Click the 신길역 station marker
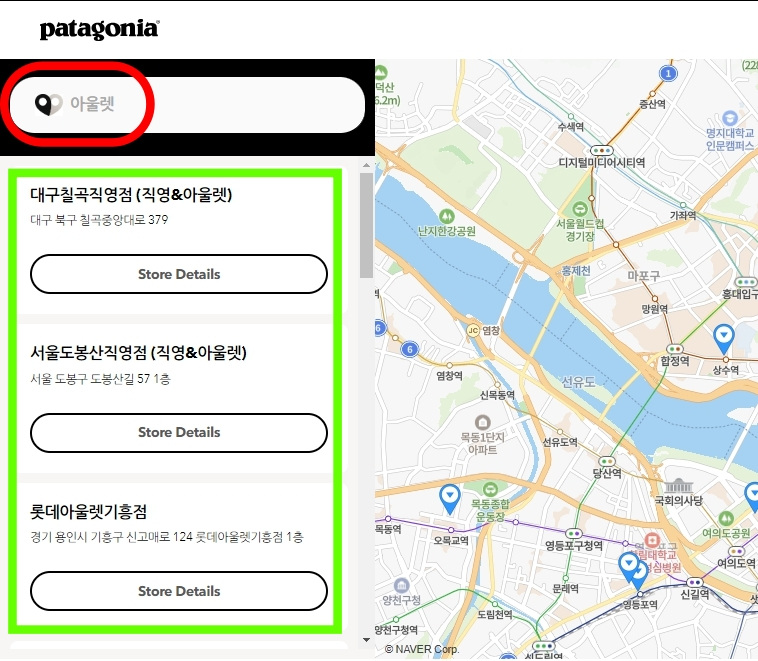This screenshot has height=661, width=758. (695, 582)
